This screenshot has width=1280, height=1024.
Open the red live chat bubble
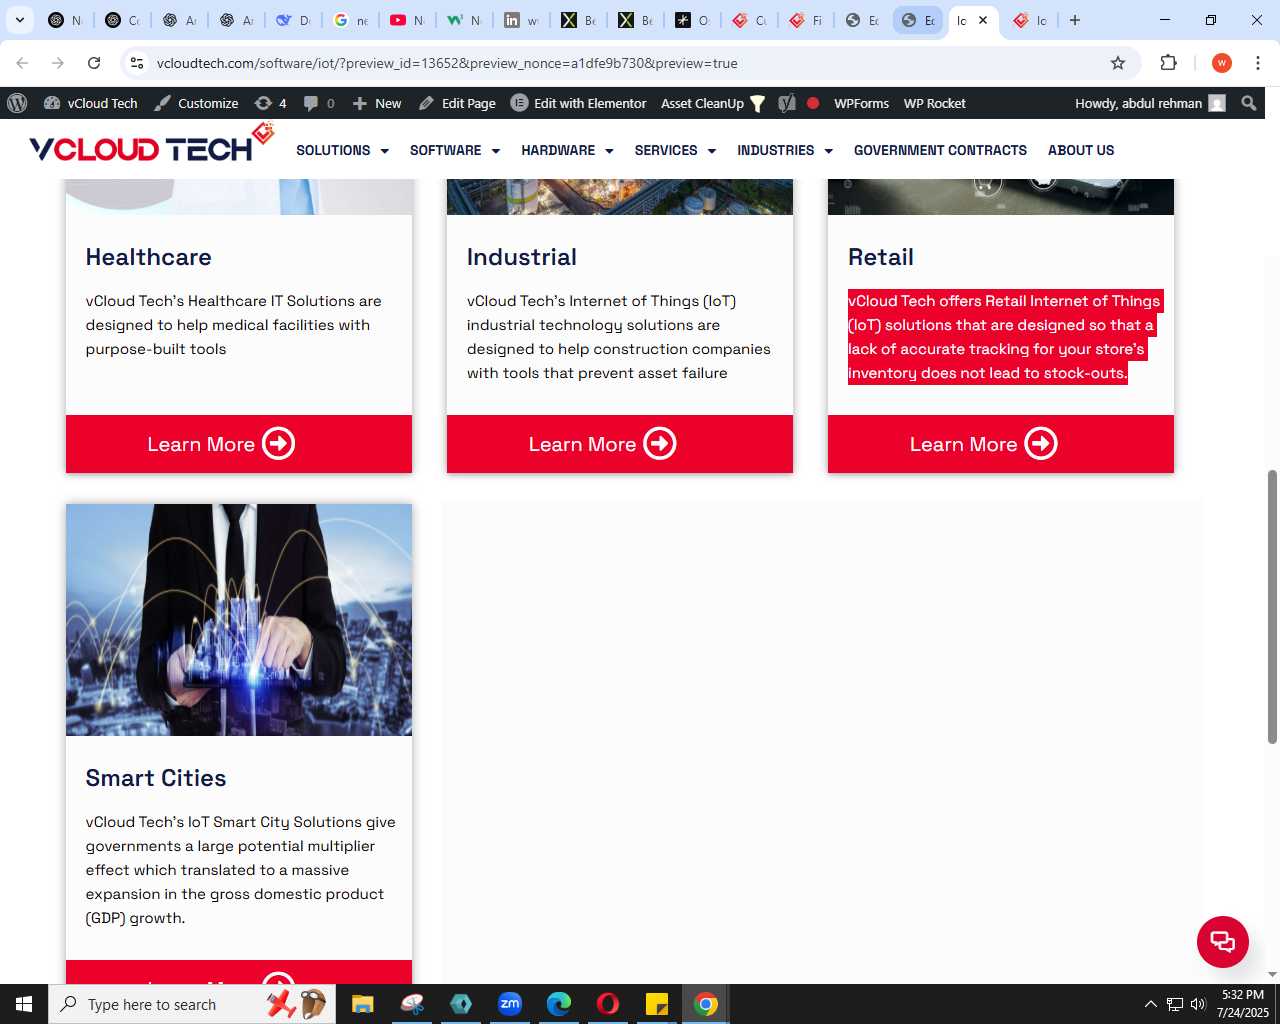1223,942
